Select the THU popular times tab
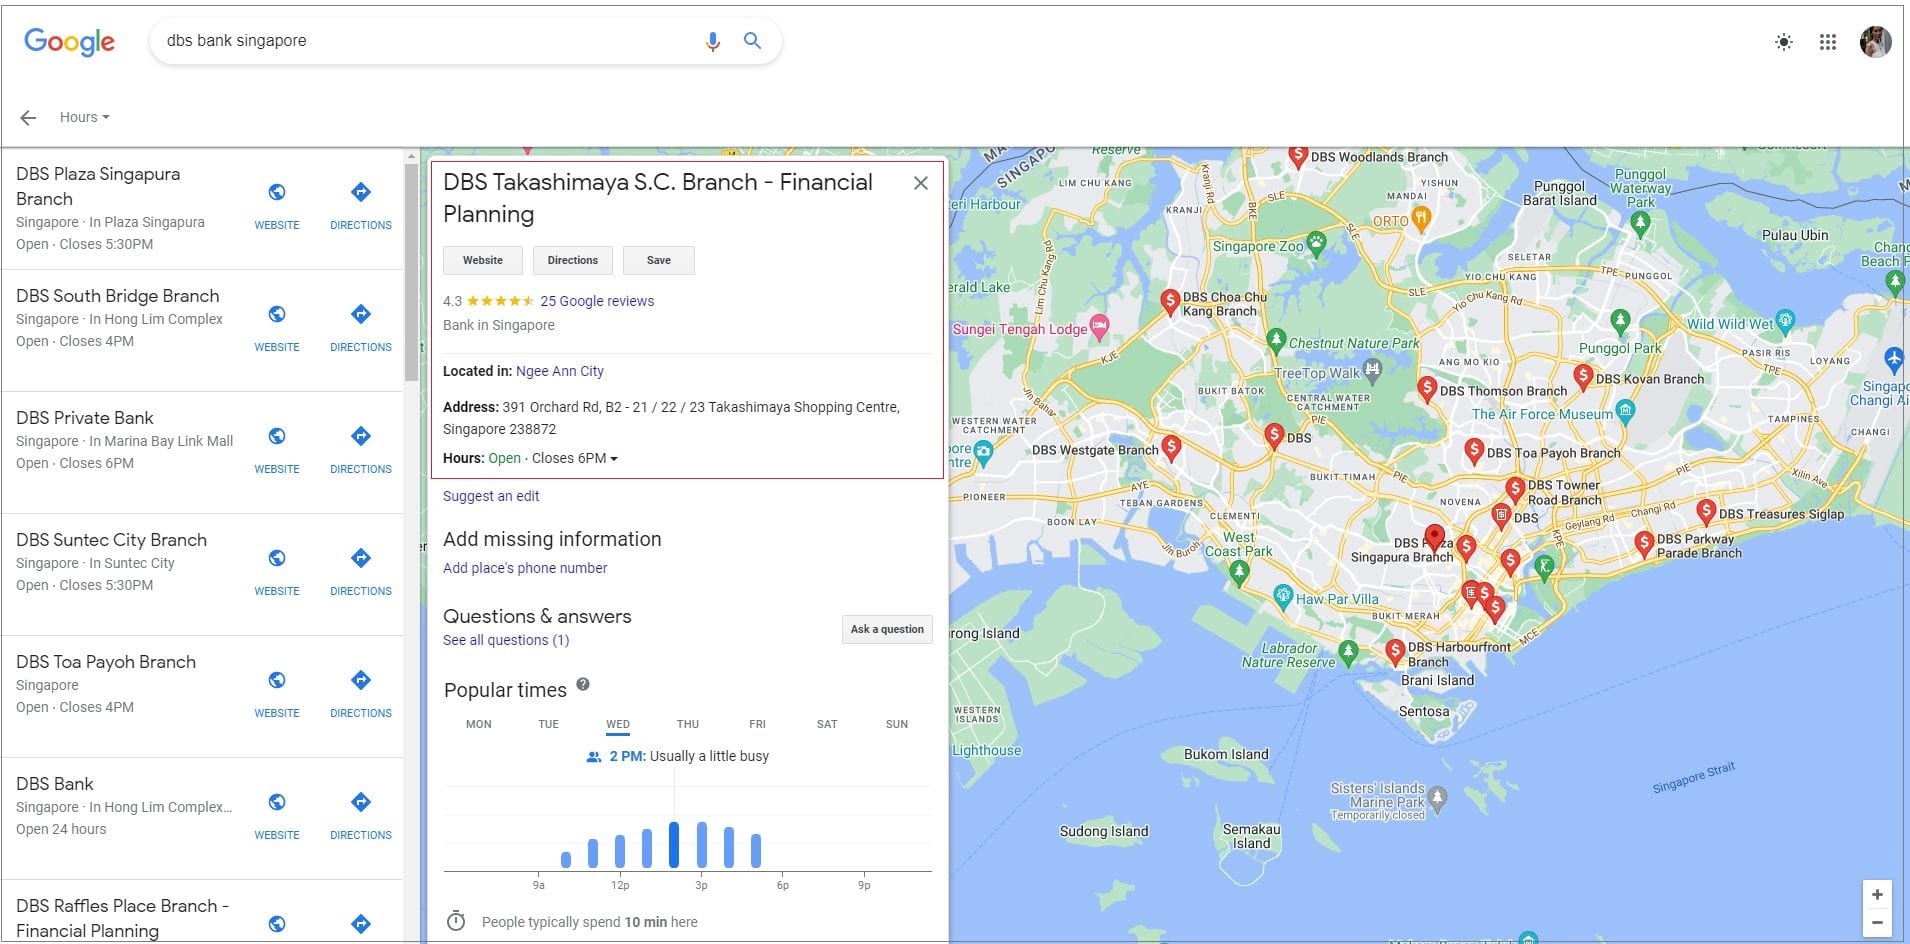The width and height of the screenshot is (1910, 944). 688,724
